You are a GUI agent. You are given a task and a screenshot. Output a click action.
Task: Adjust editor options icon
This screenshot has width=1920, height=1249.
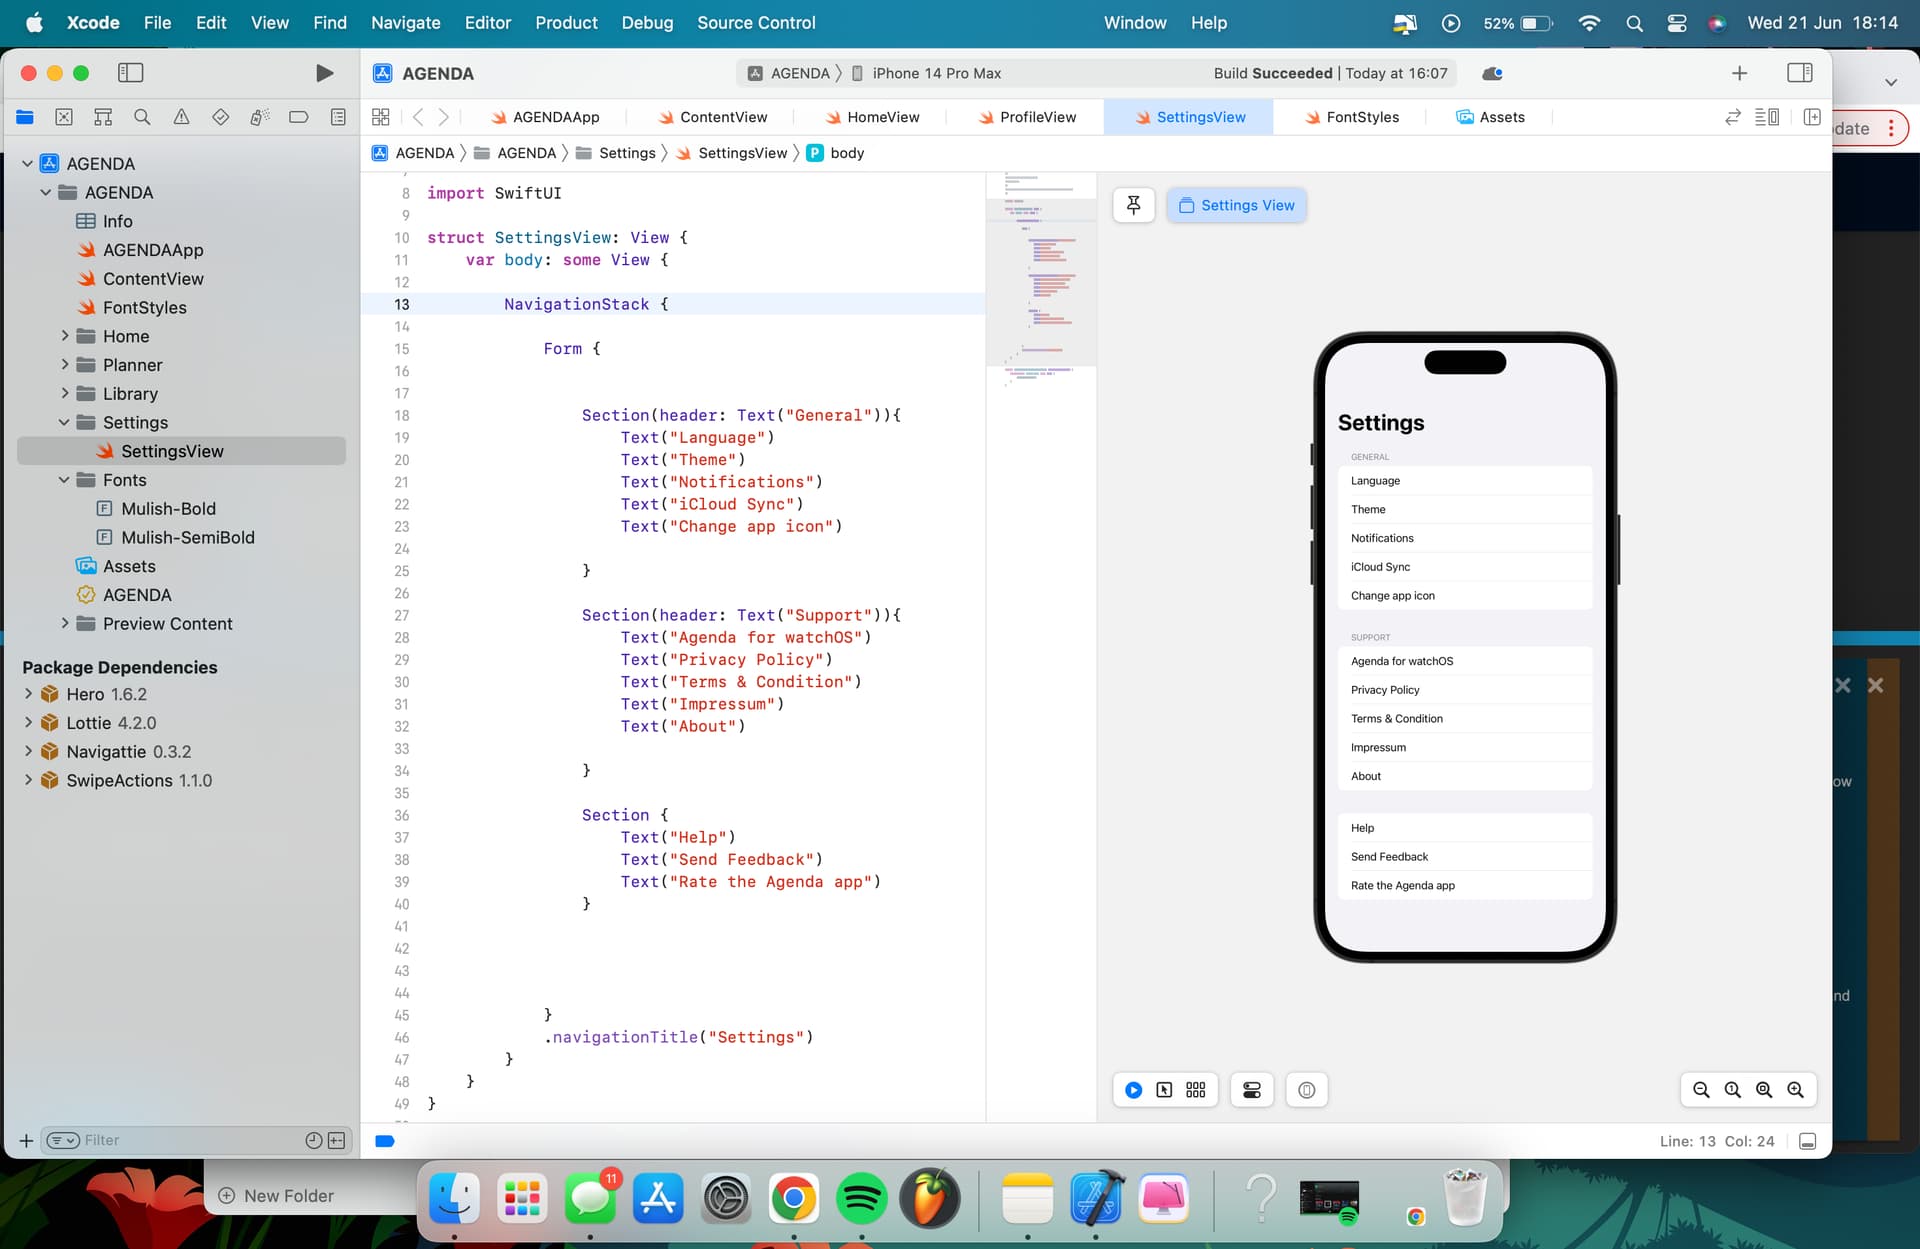(1767, 117)
